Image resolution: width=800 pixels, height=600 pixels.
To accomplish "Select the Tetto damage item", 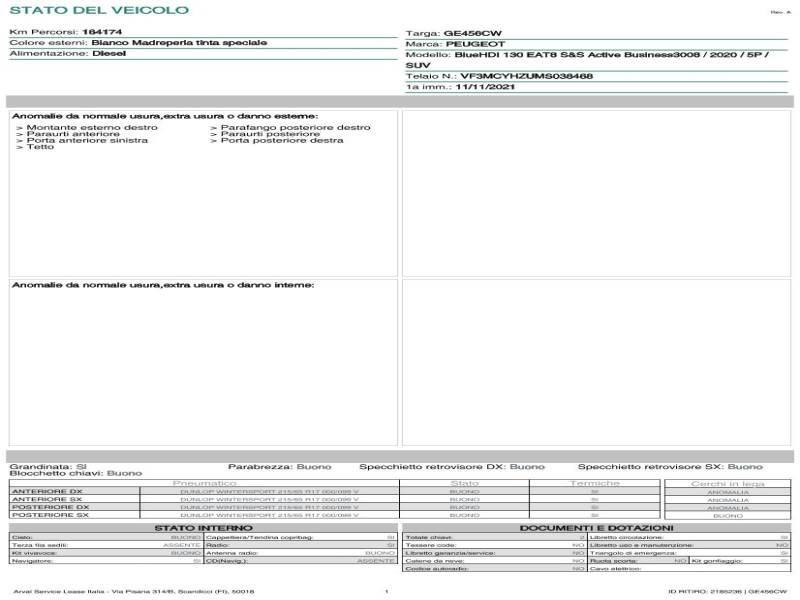I will click(x=40, y=147).
